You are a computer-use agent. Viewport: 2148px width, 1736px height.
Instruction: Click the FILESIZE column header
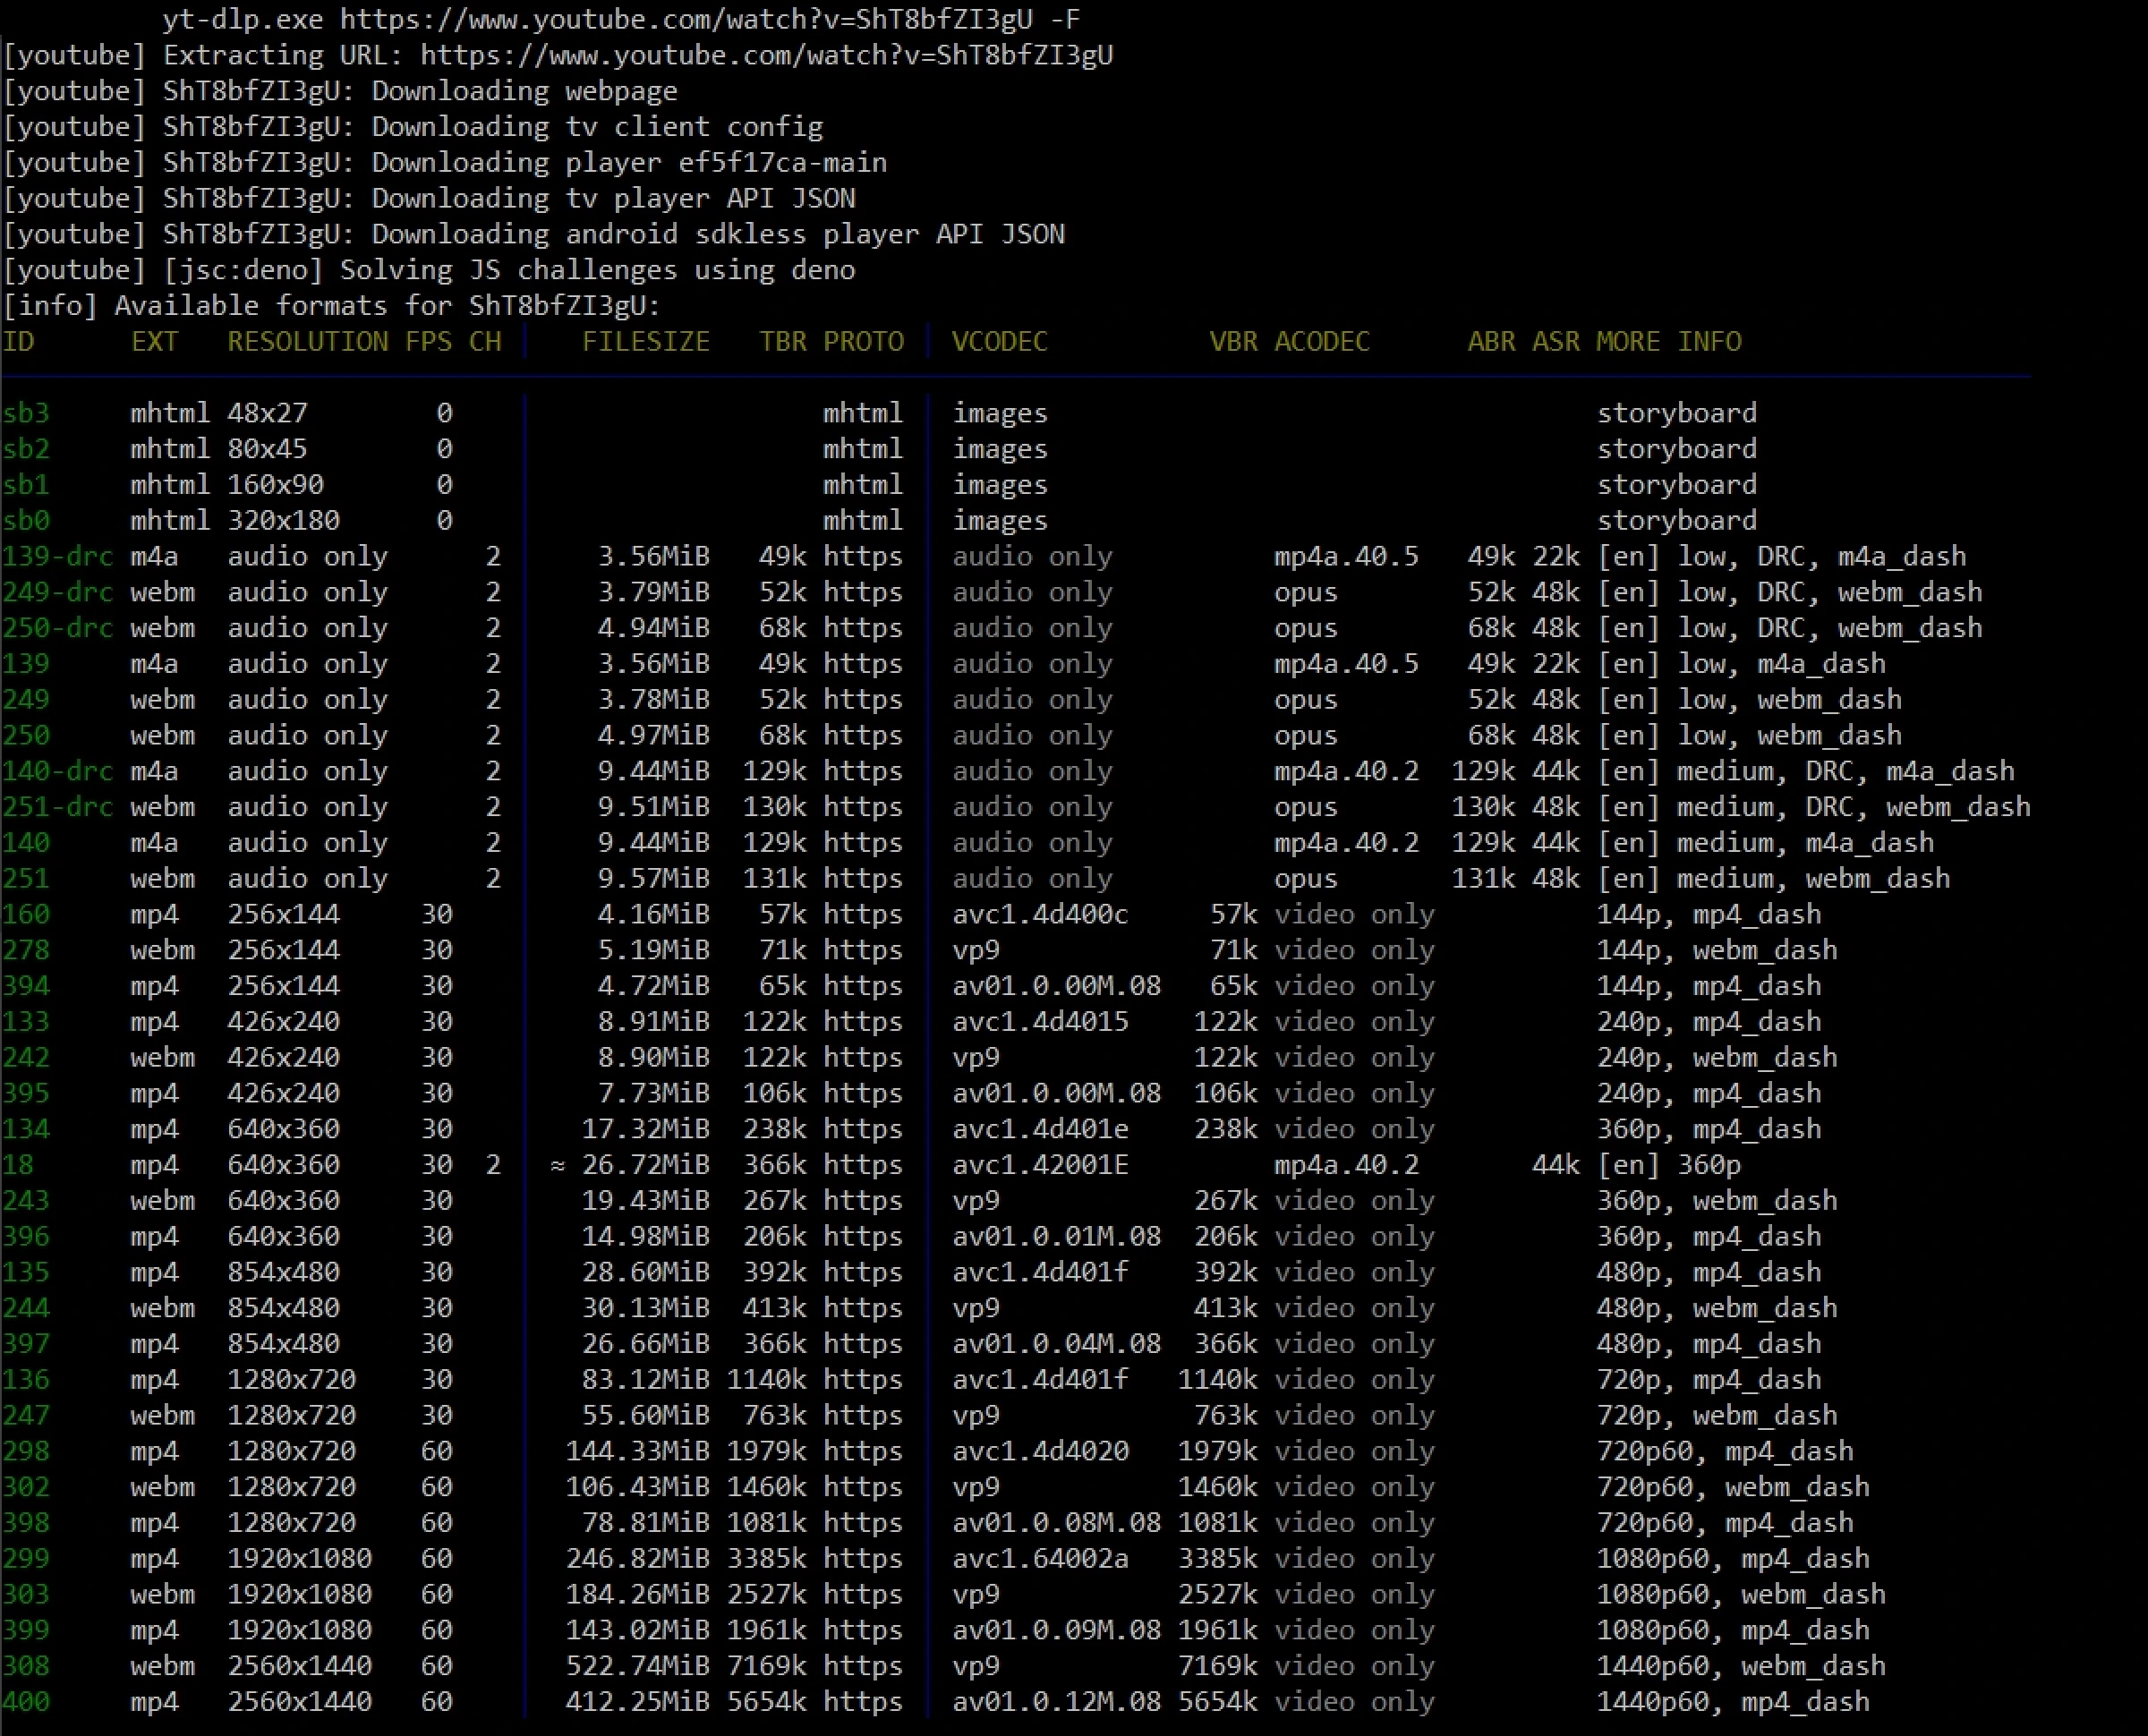pyautogui.click(x=645, y=342)
